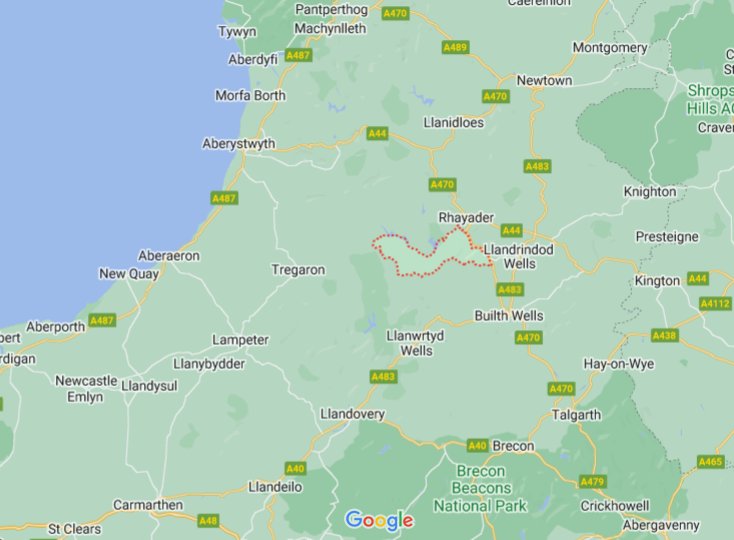The height and width of the screenshot is (540, 734).
Task: Click the Brecon Beacons National Park label
Action: [480, 489]
